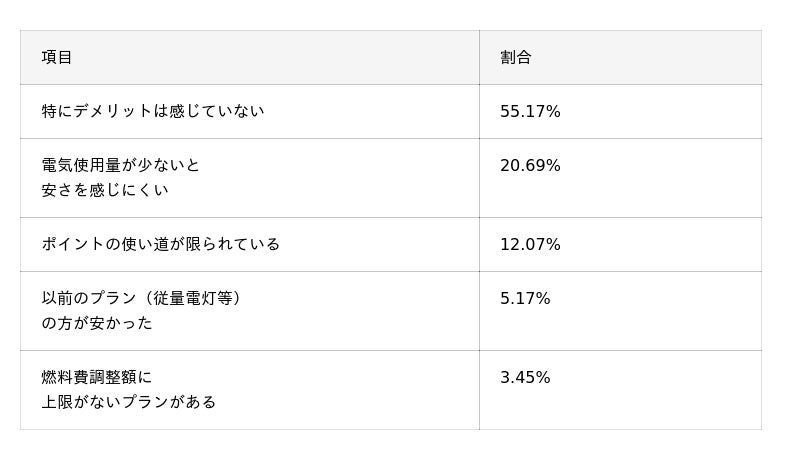
Task: Click the 55.17% value
Action: tap(530, 112)
